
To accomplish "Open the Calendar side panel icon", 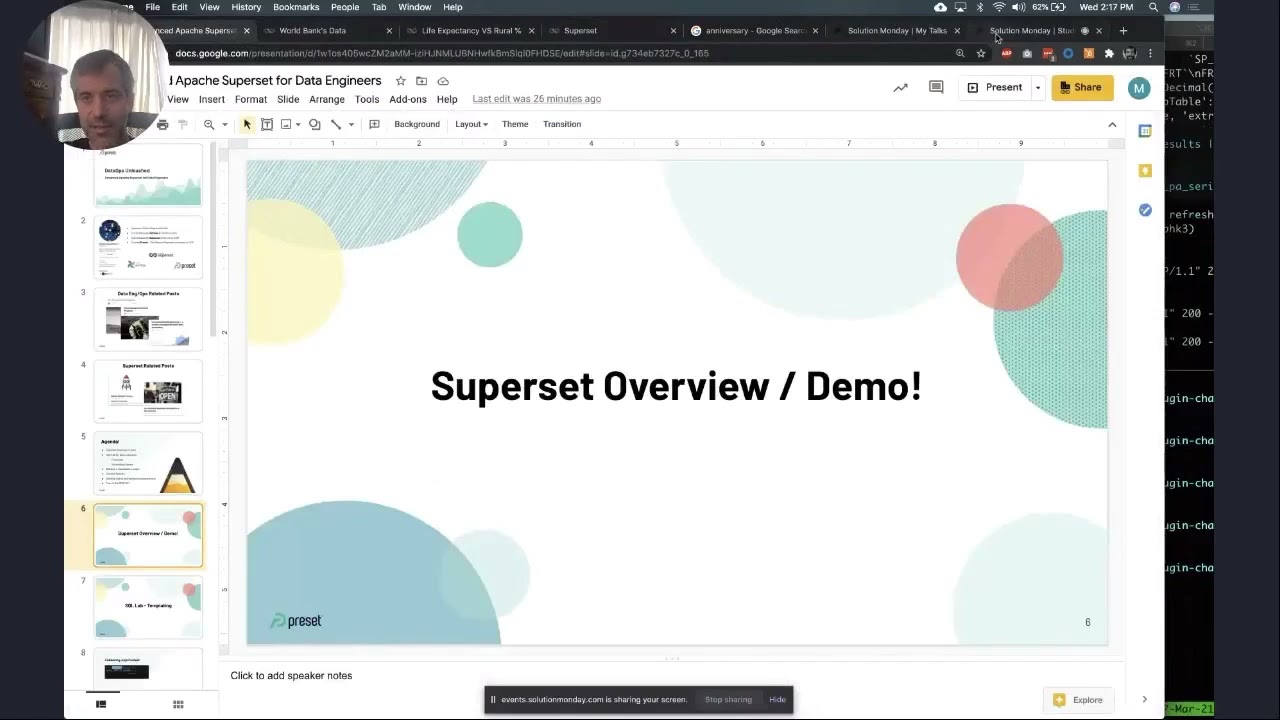I will pos(1145,131).
